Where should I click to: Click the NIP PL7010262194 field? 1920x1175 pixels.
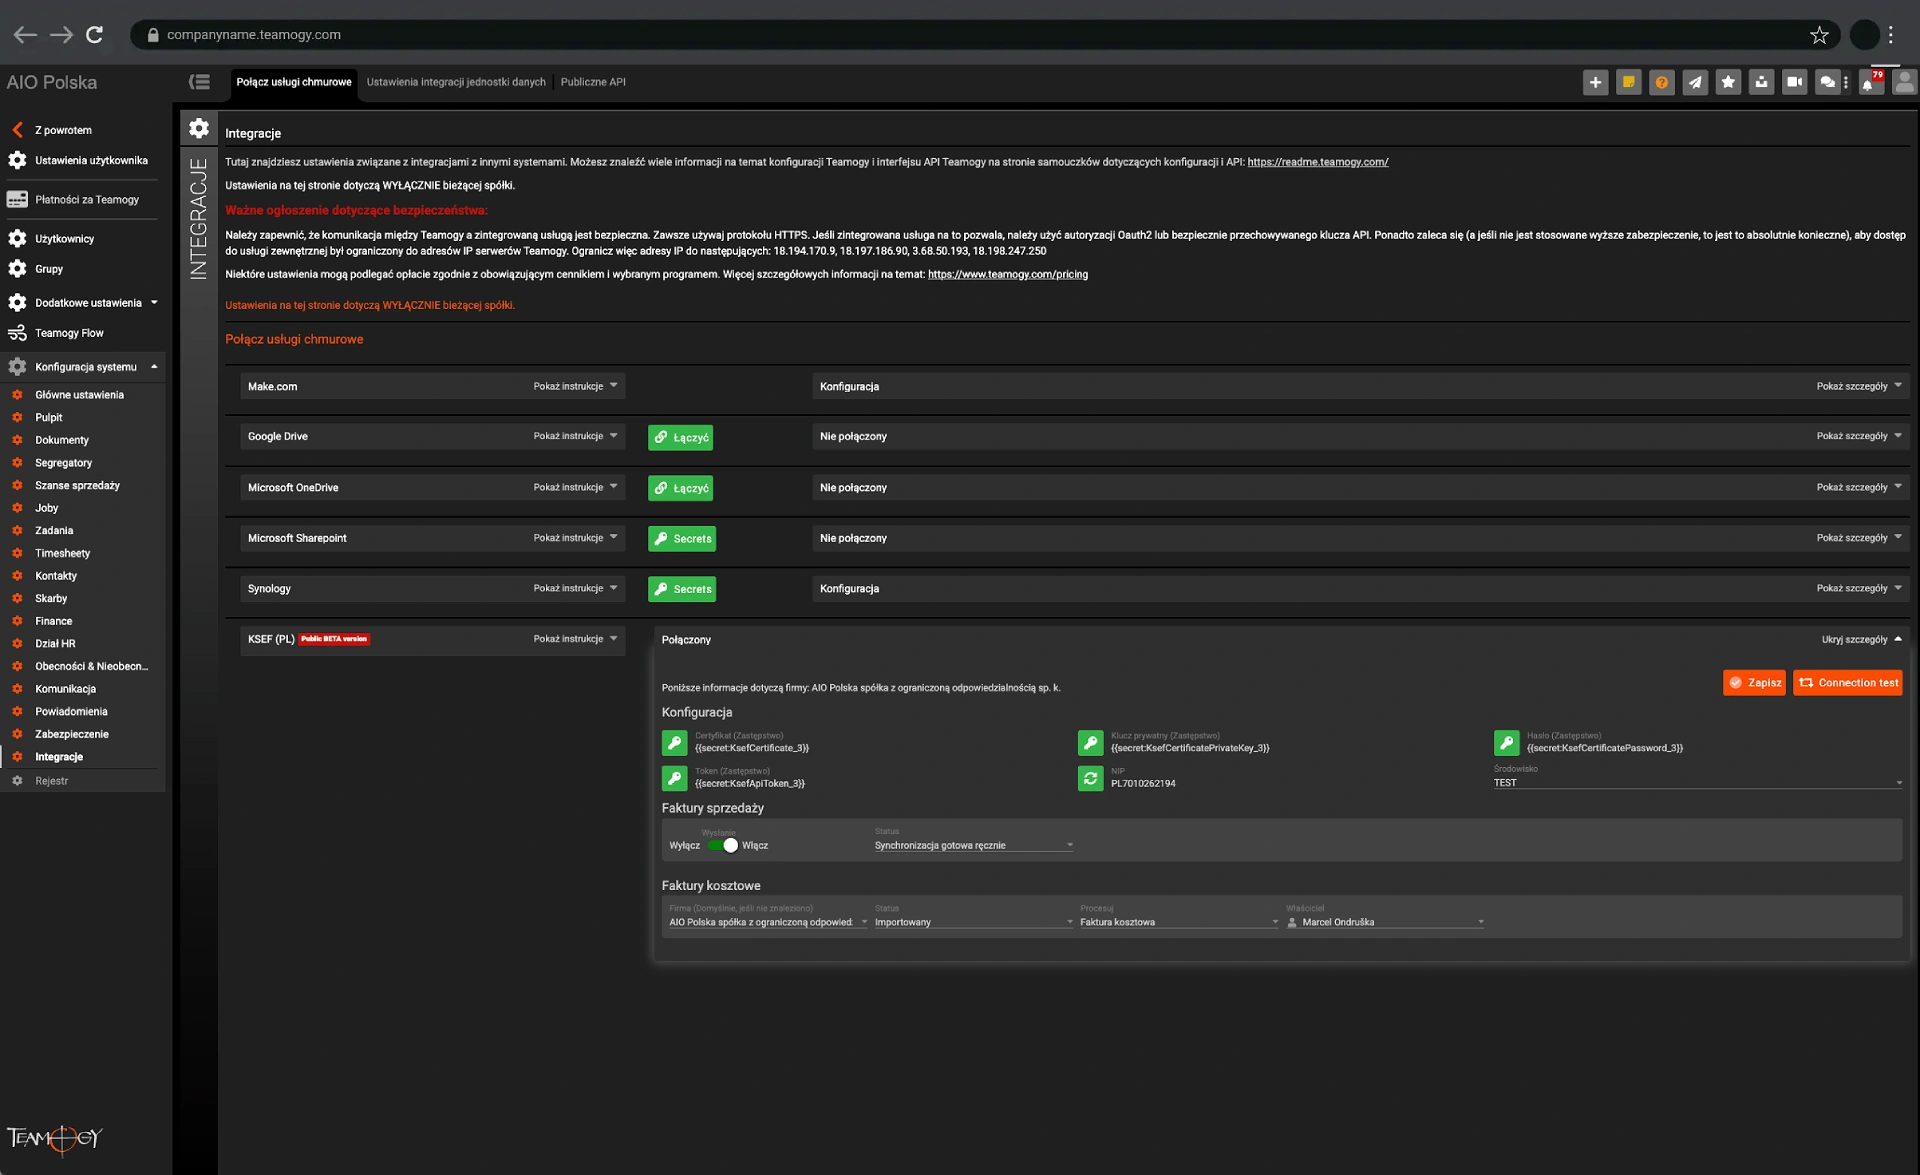[1143, 783]
